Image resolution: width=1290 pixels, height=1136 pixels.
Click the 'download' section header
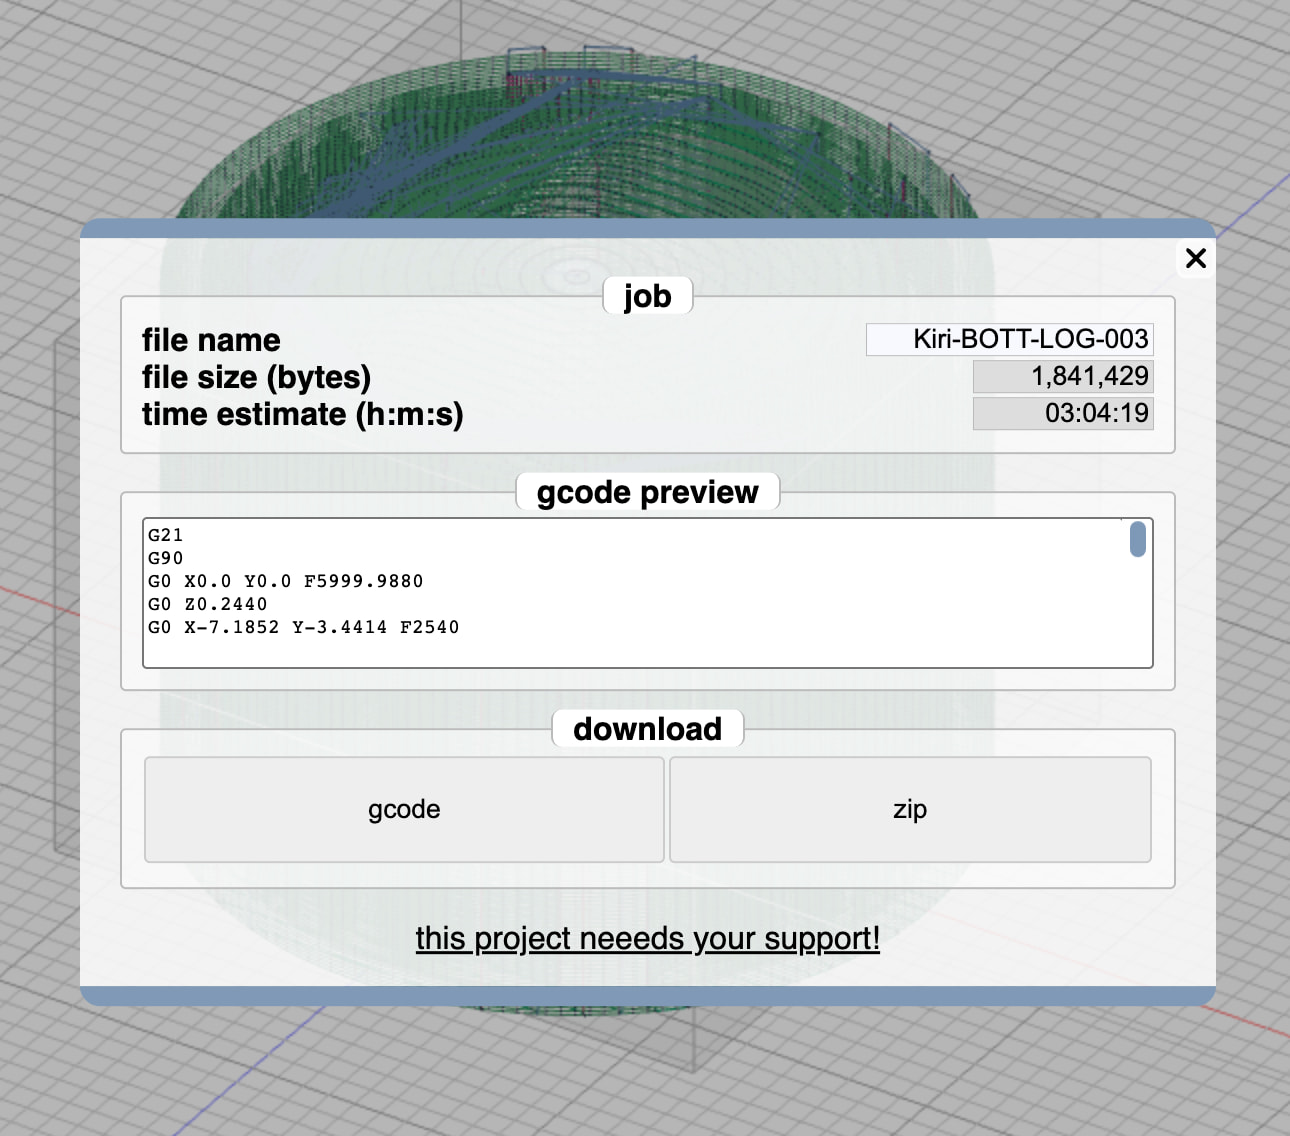[x=647, y=729]
